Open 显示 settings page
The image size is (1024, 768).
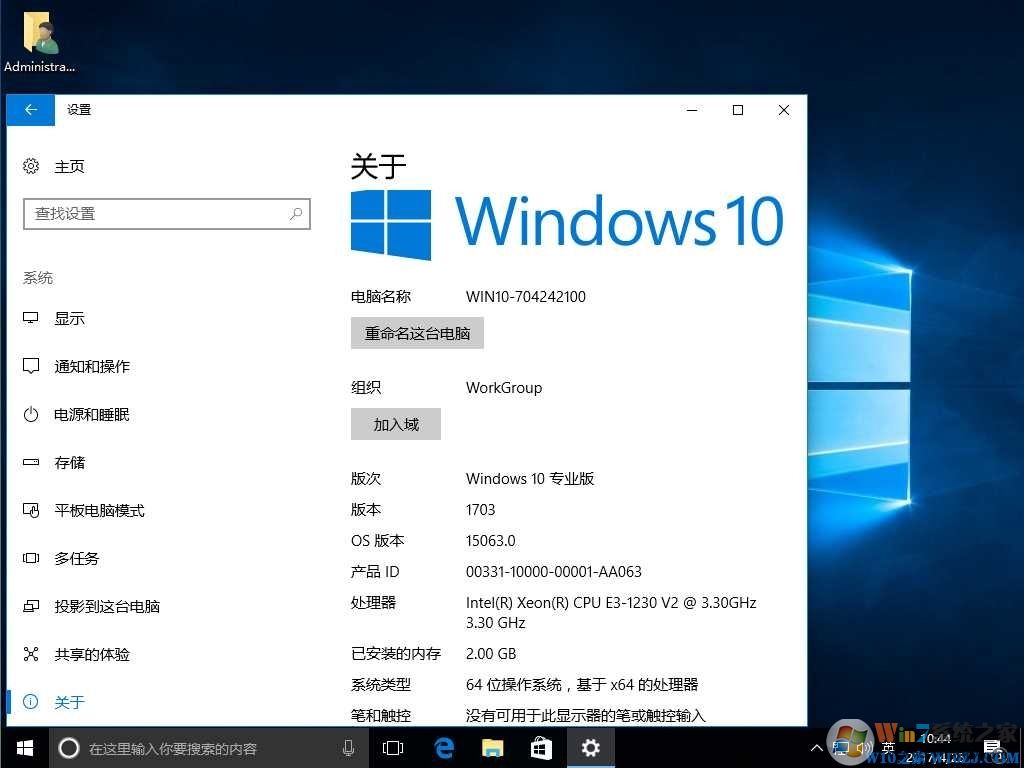69,319
